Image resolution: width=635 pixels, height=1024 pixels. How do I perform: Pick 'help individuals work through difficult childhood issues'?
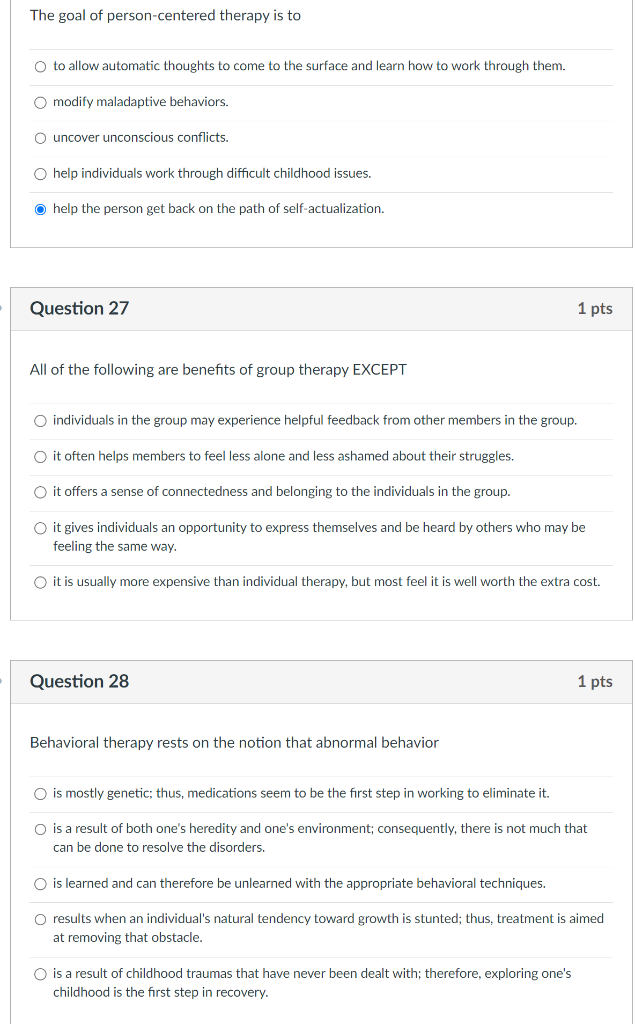[x=41, y=174]
